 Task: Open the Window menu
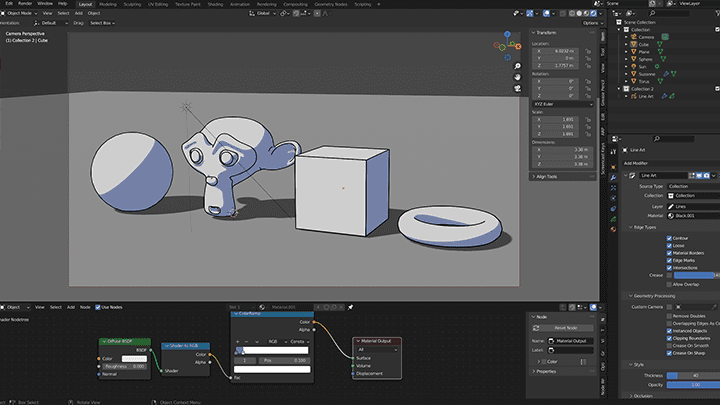45,4
